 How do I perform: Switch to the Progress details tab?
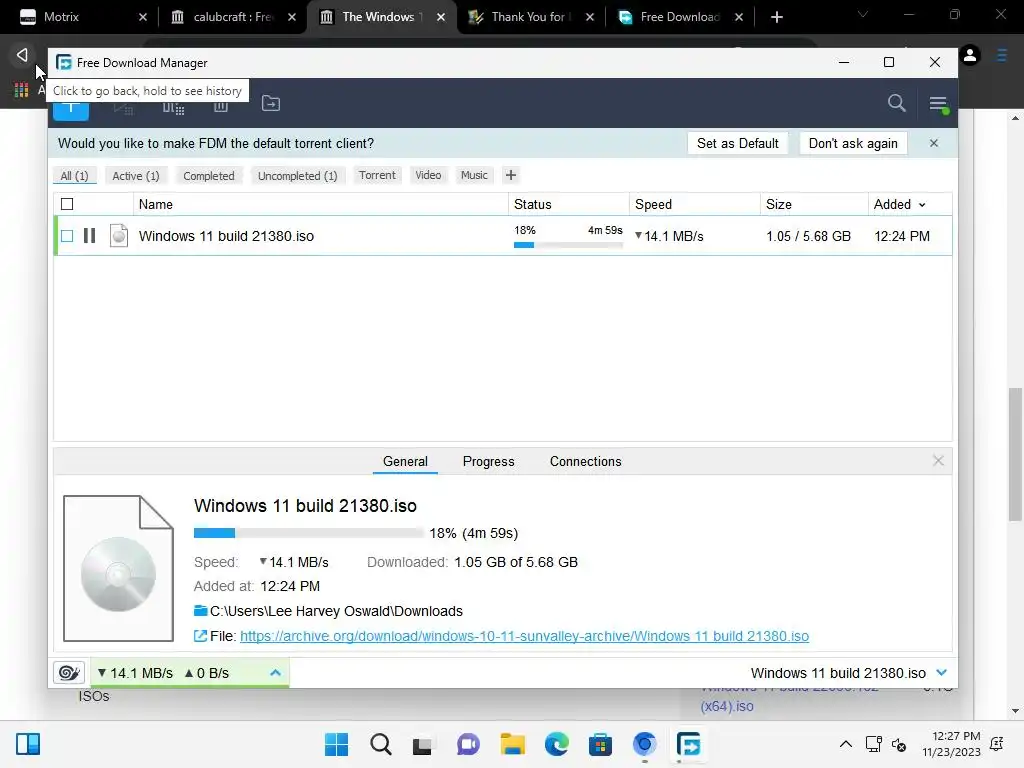tap(488, 461)
